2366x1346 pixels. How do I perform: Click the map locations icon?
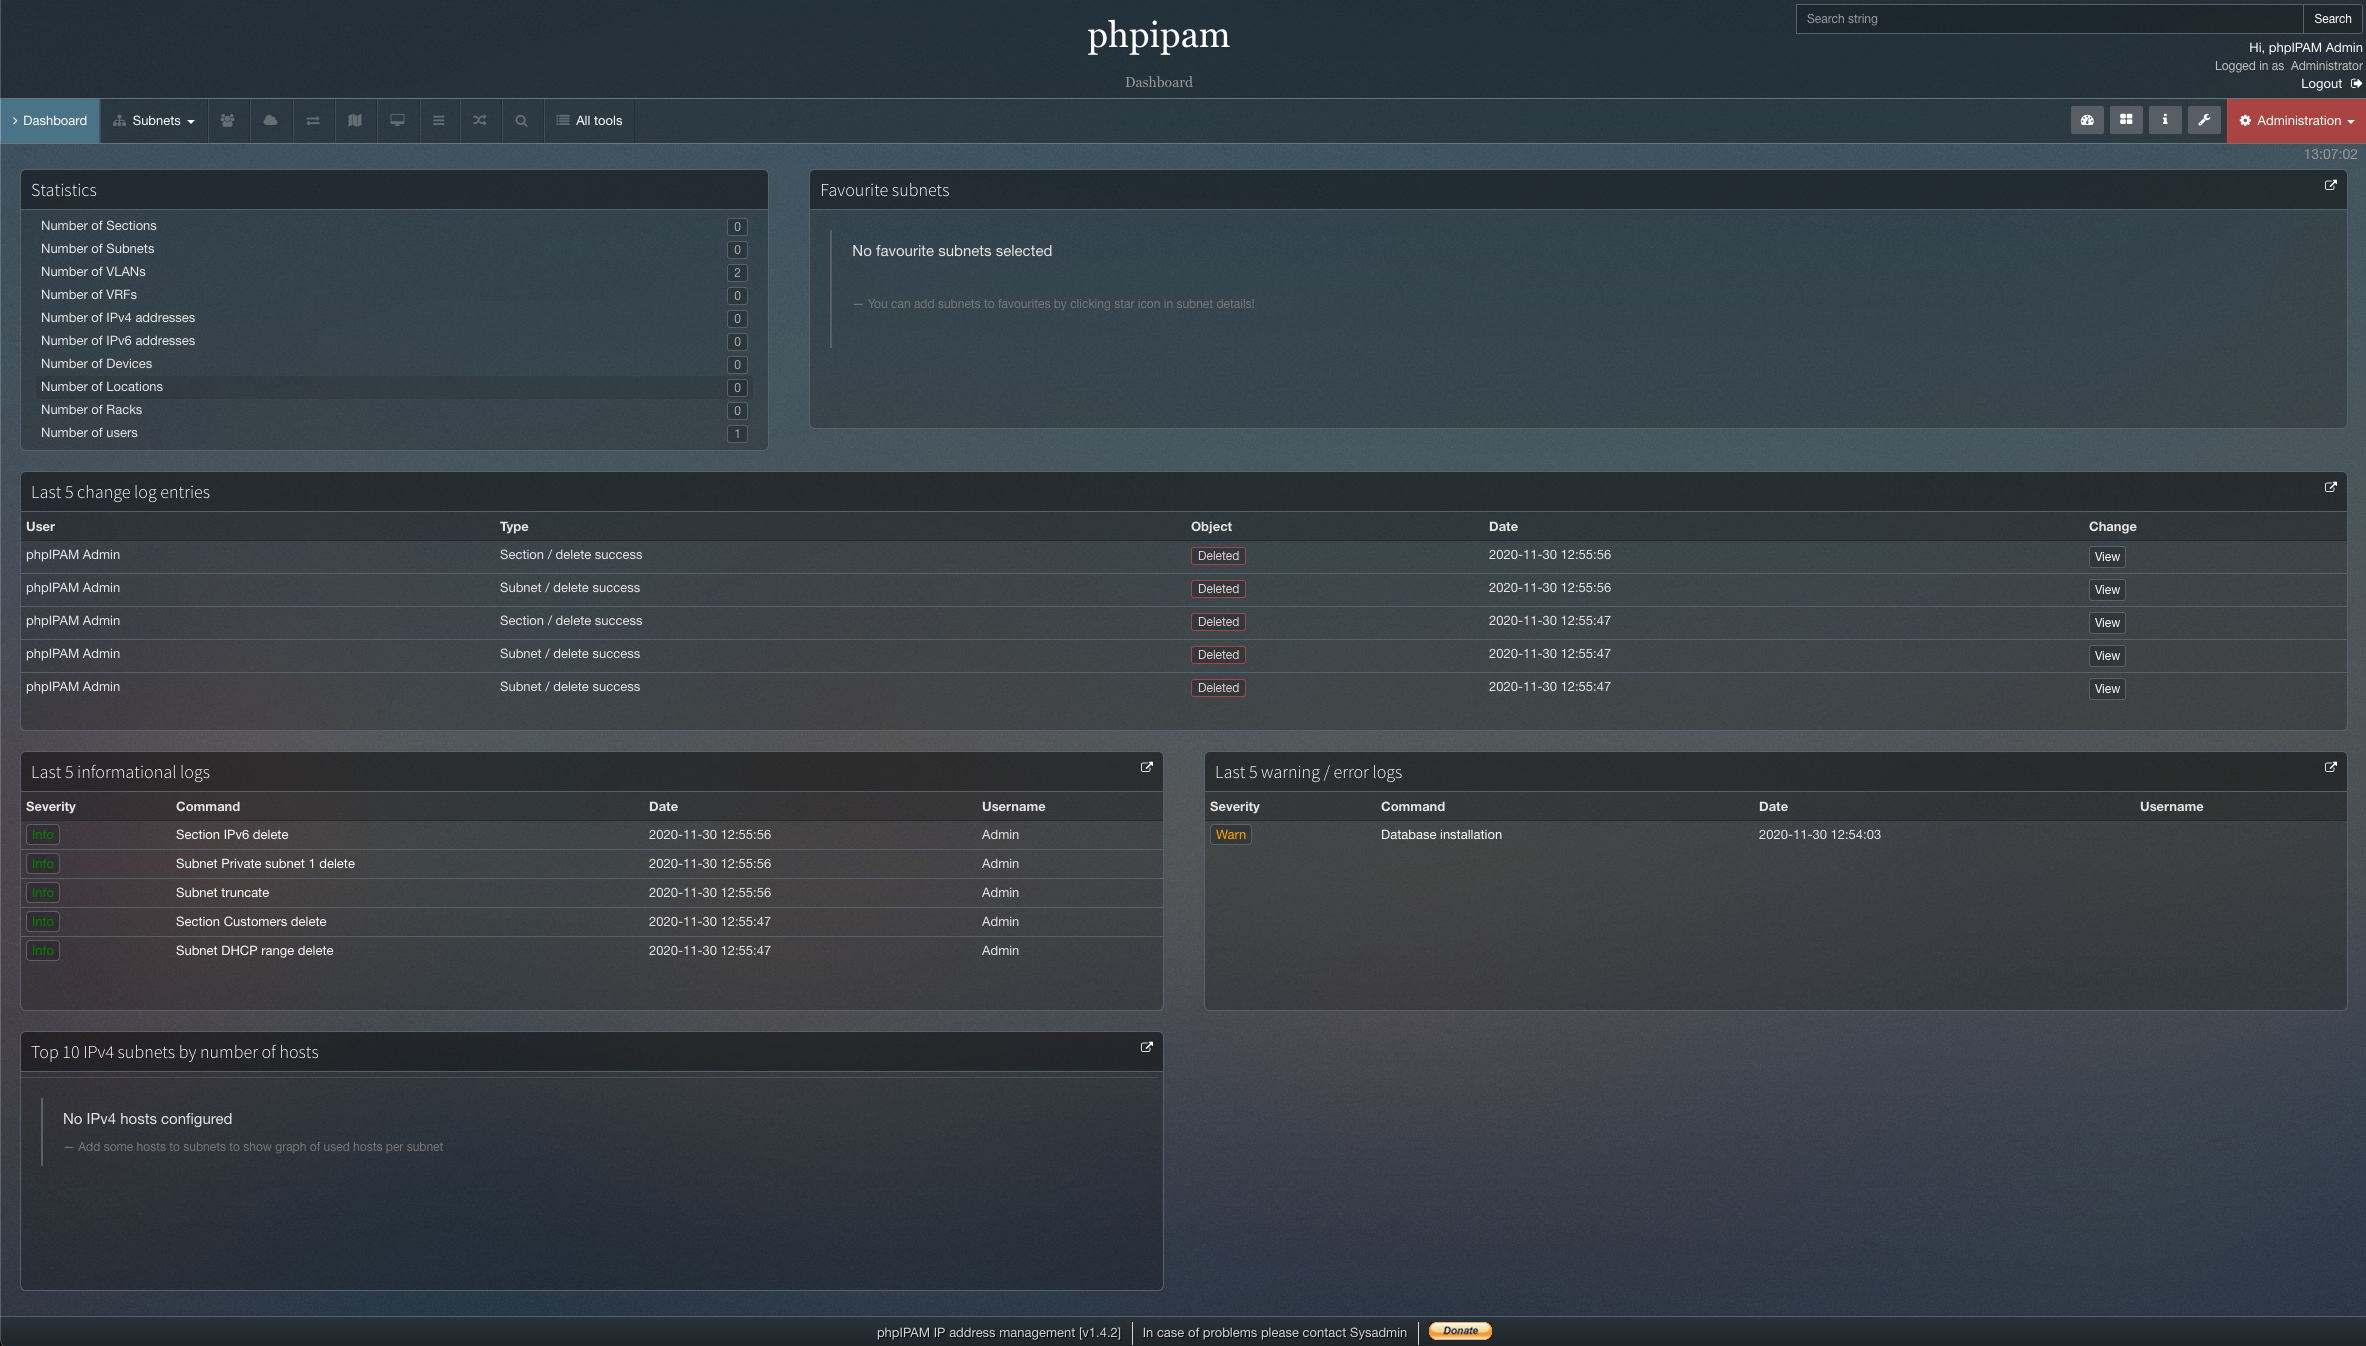coord(355,120)
